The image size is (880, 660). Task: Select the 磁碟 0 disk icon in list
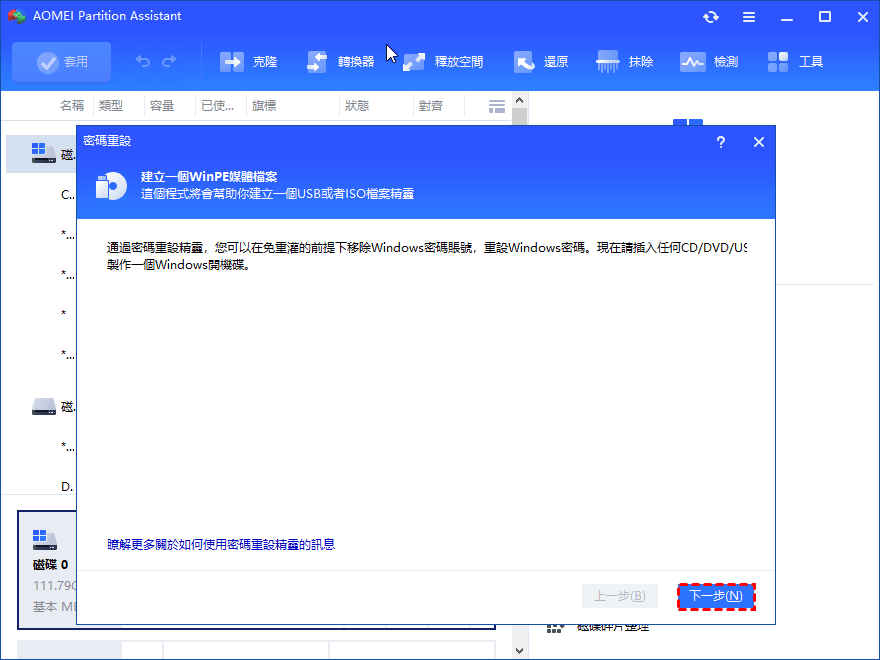(x=44, y=153)
